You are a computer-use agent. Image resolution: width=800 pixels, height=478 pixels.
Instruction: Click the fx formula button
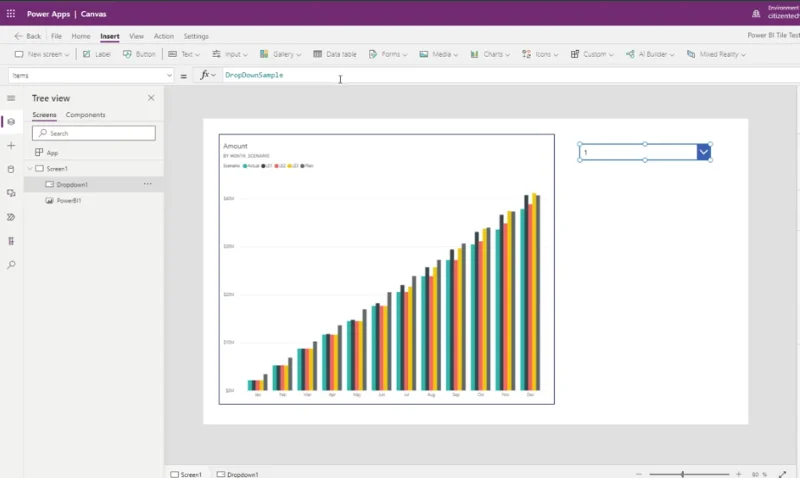tap(208, 75)
